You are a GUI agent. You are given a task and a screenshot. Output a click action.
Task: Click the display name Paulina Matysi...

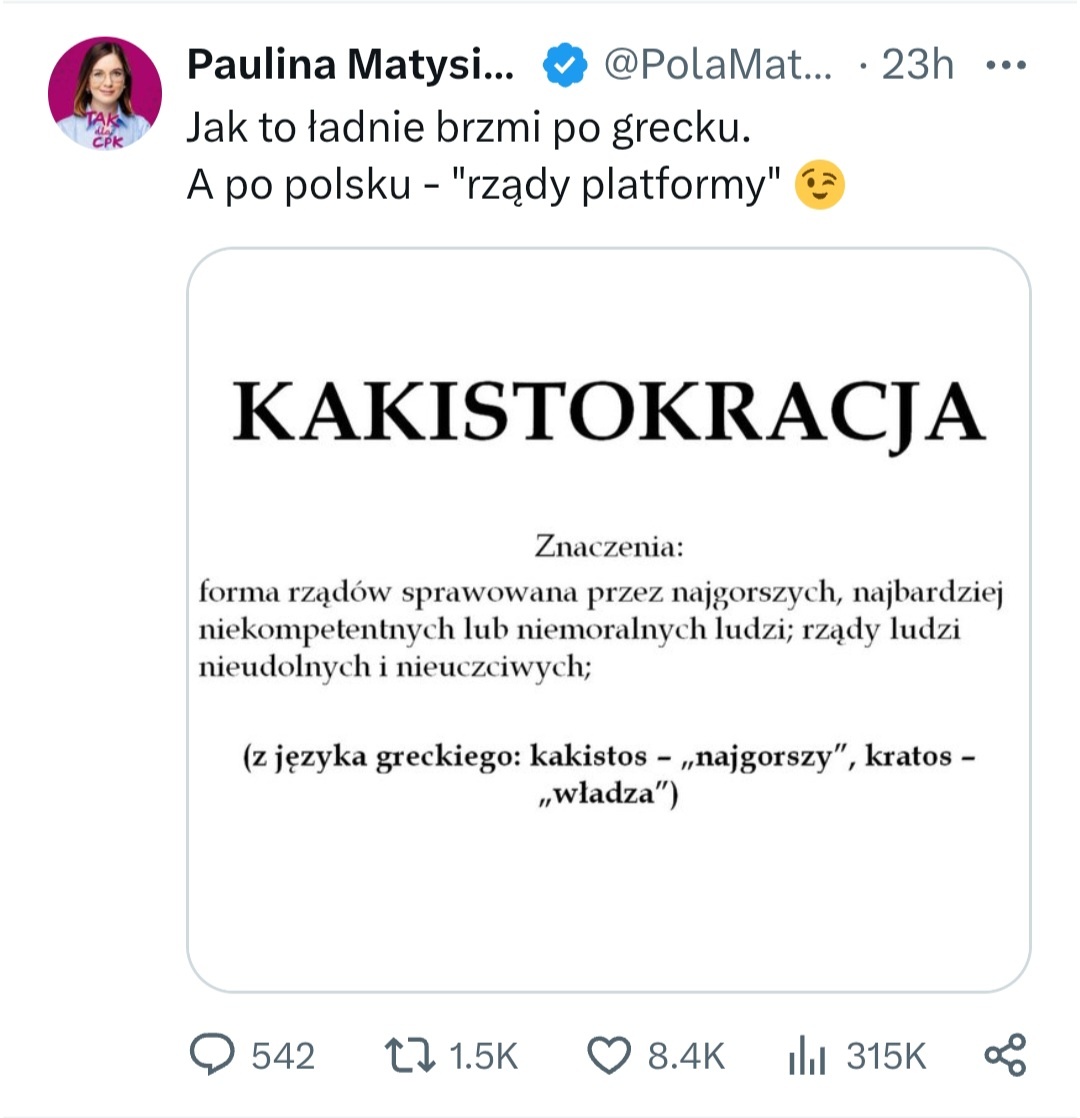(351, 66)
